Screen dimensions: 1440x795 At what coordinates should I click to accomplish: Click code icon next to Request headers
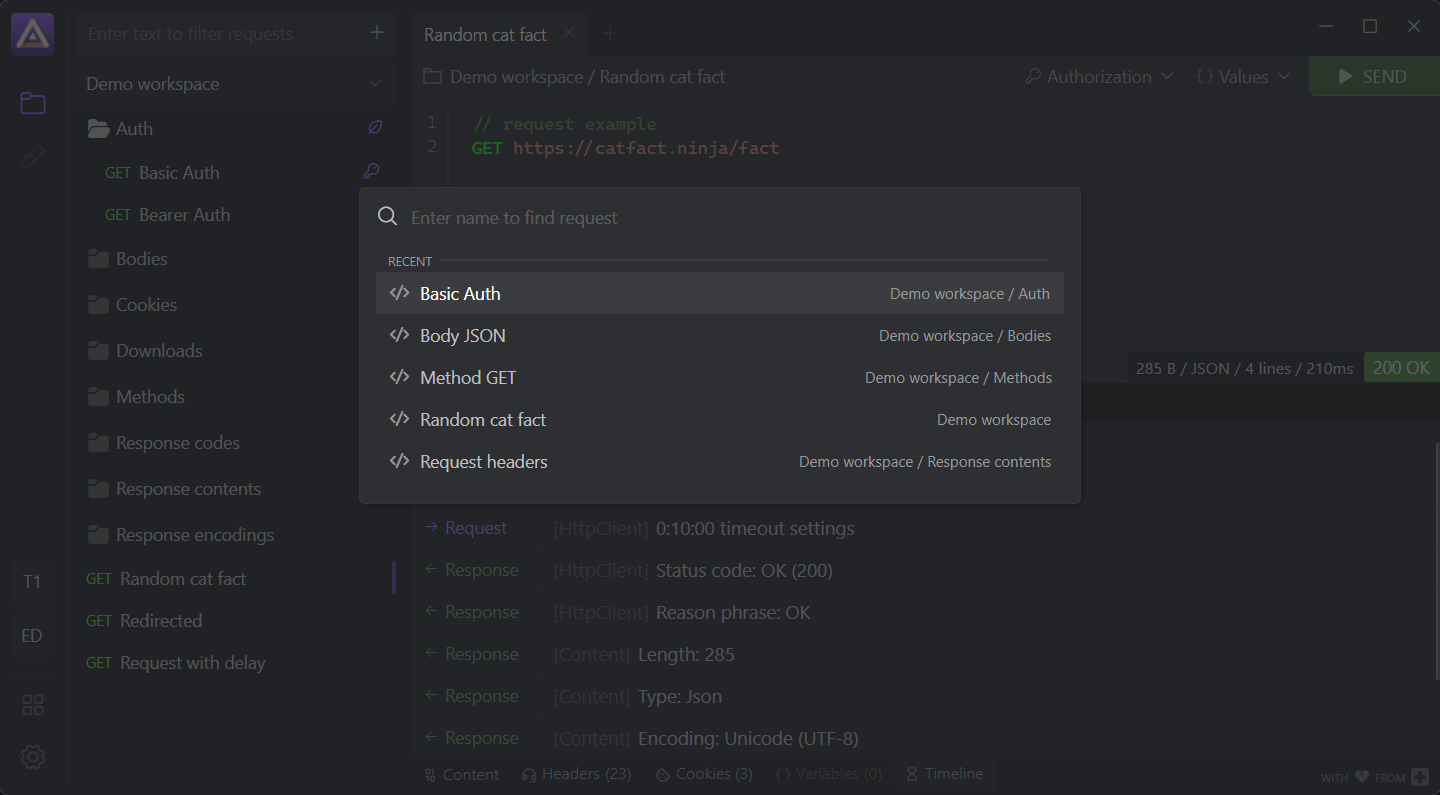(399, 461)
